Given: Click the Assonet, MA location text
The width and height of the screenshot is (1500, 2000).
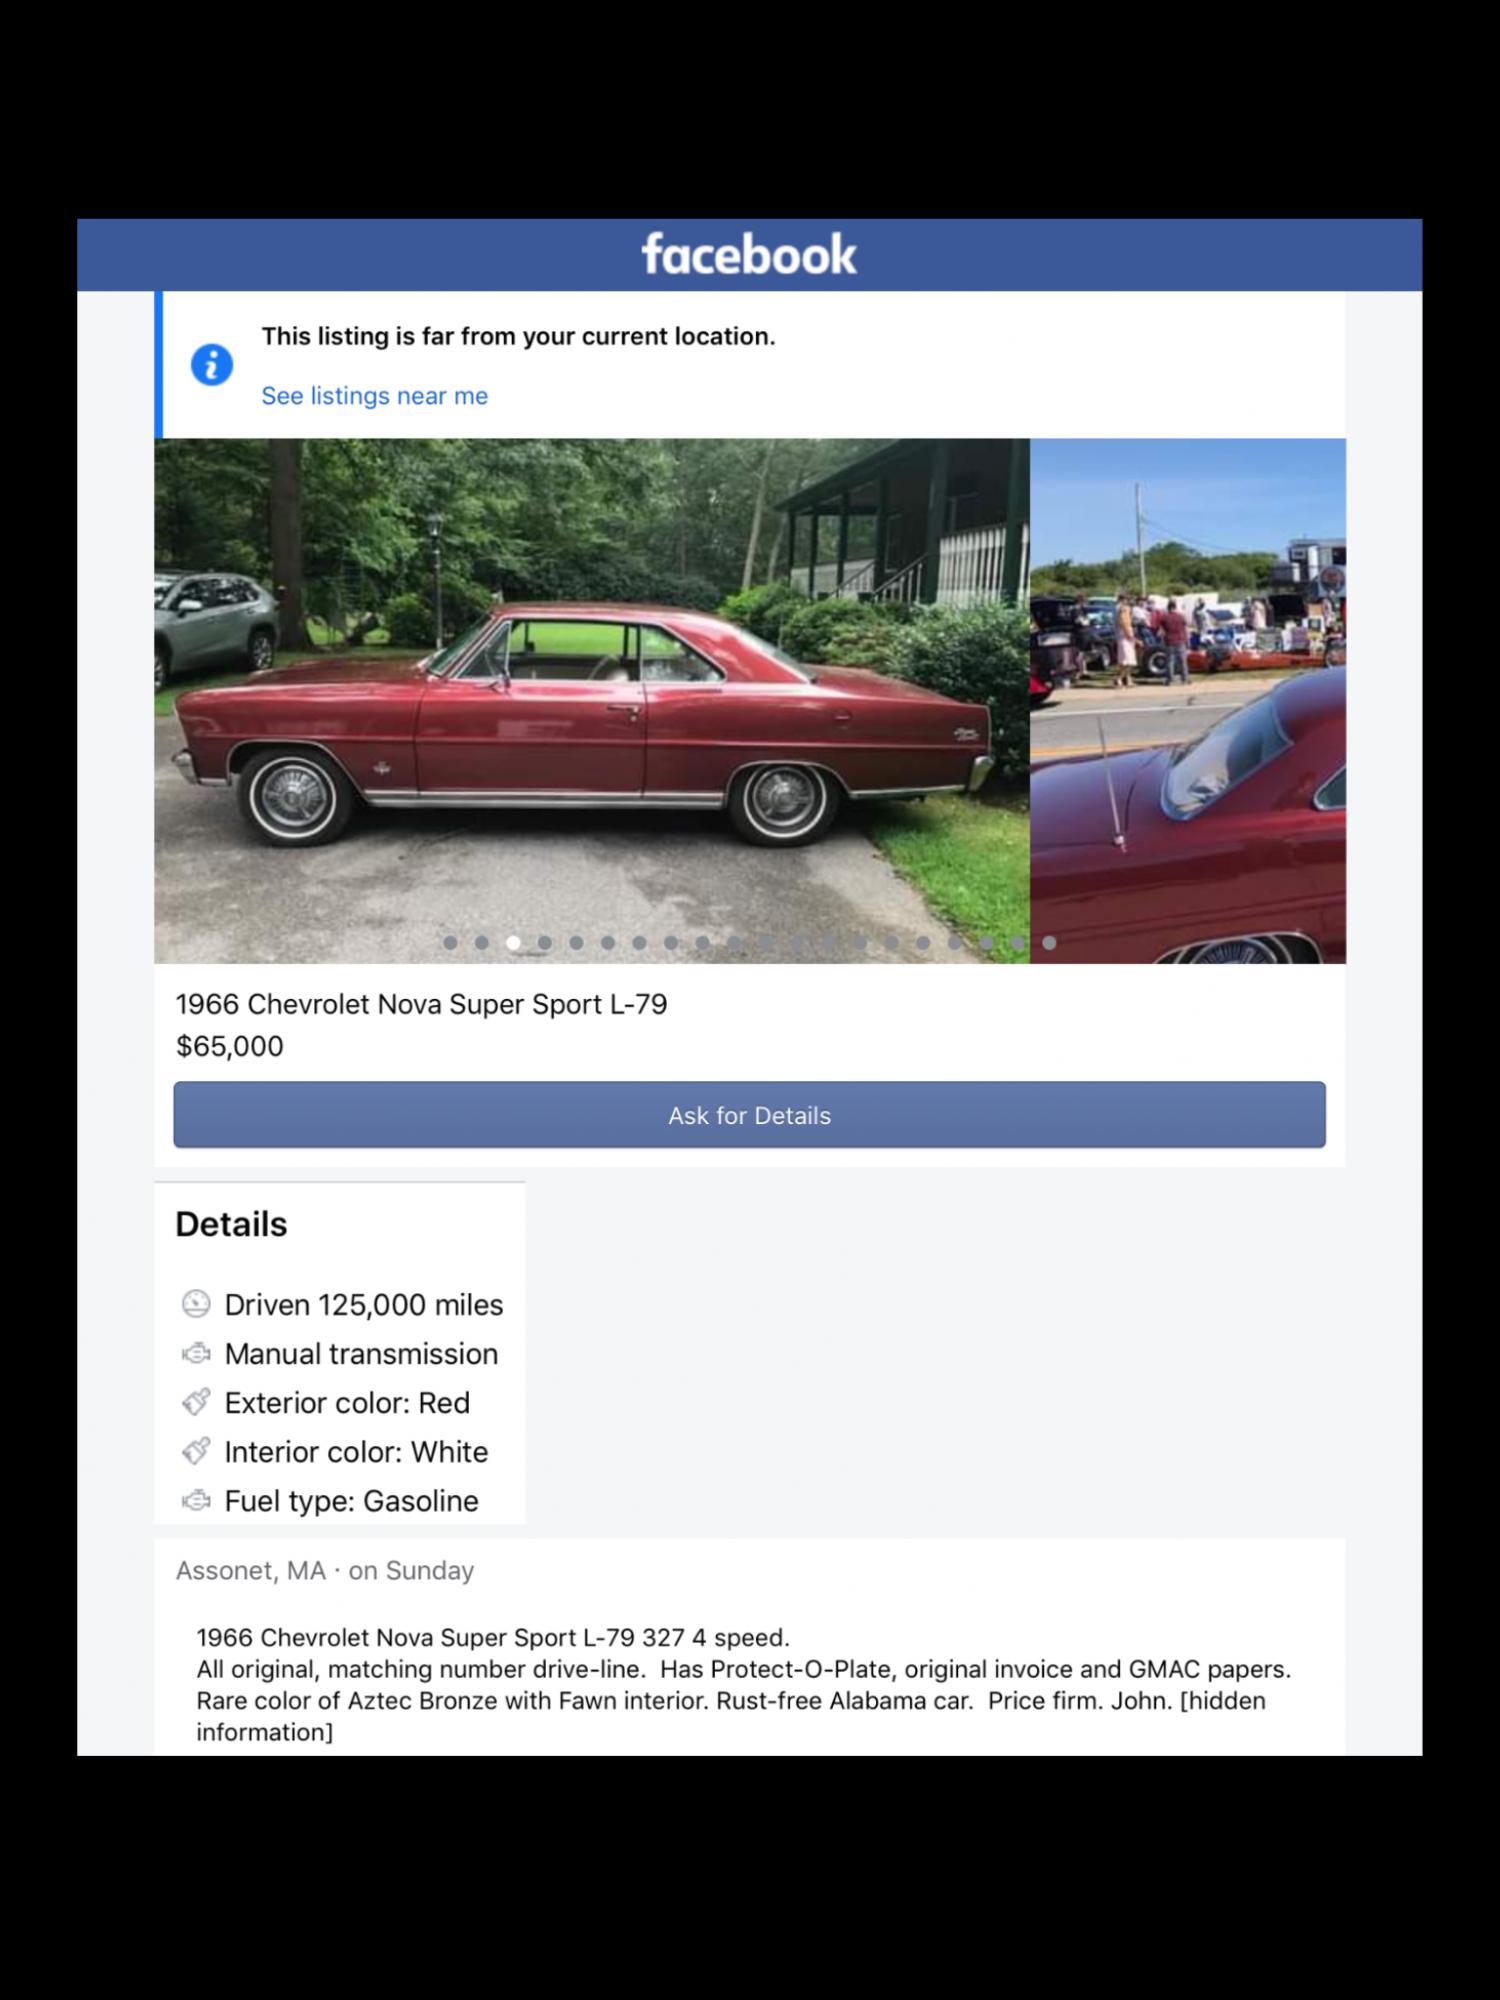Looking at the screenshot, I should pos(251,1570).
